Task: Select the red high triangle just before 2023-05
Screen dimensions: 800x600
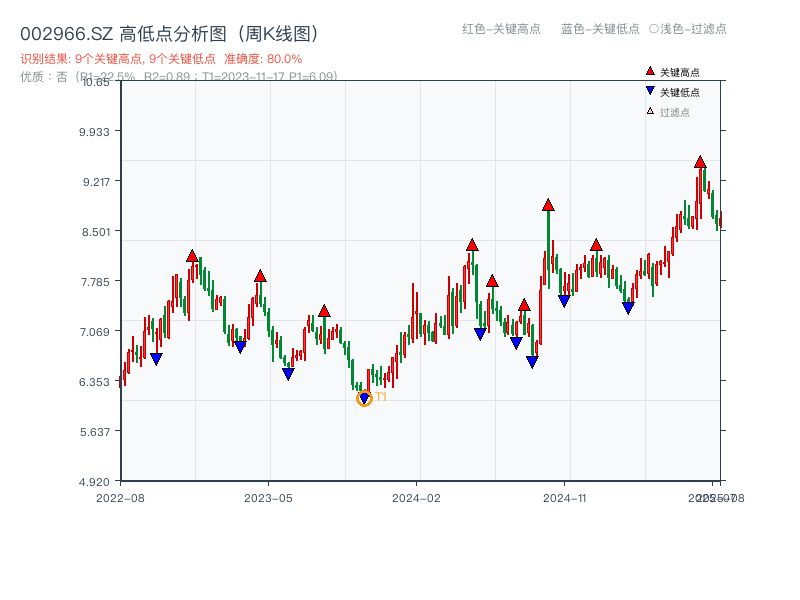Action: (x=260, y=276)
